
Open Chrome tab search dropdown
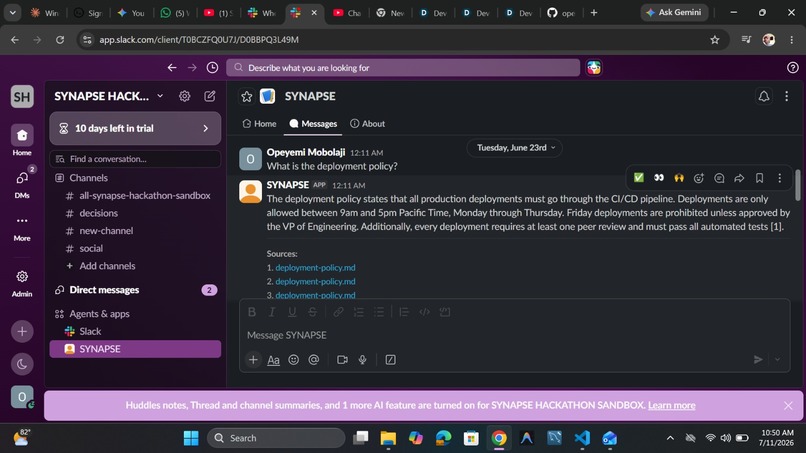tap(12, 13)
